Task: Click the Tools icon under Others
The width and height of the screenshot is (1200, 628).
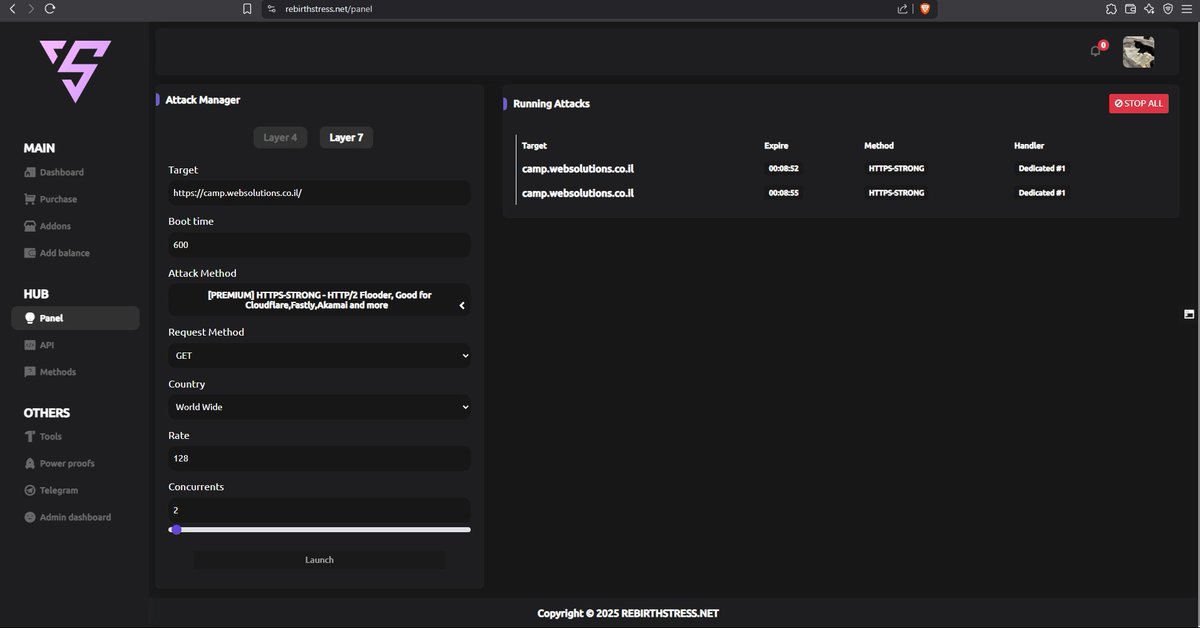Action: click(30, 436)
